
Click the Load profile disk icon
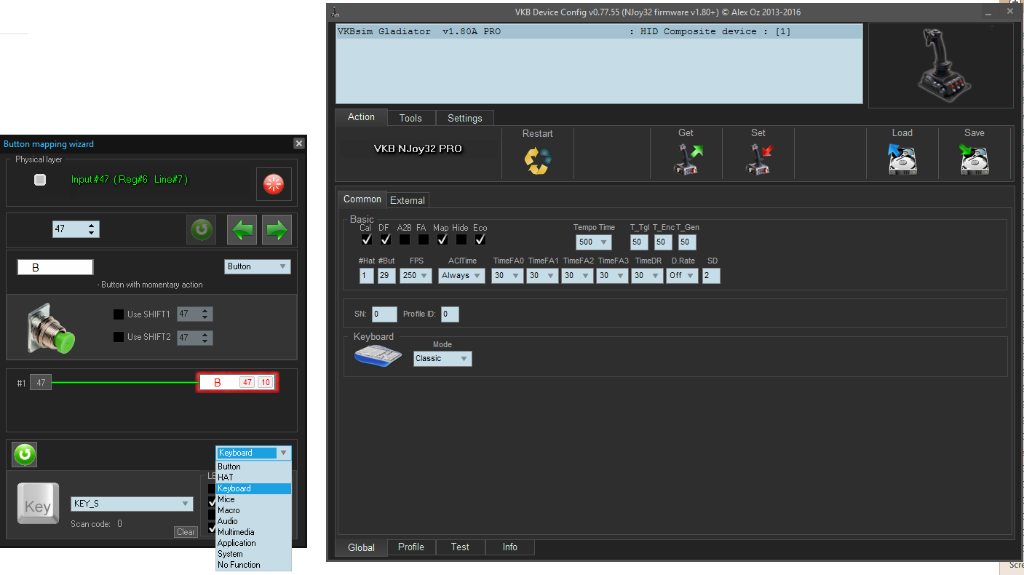902,159
